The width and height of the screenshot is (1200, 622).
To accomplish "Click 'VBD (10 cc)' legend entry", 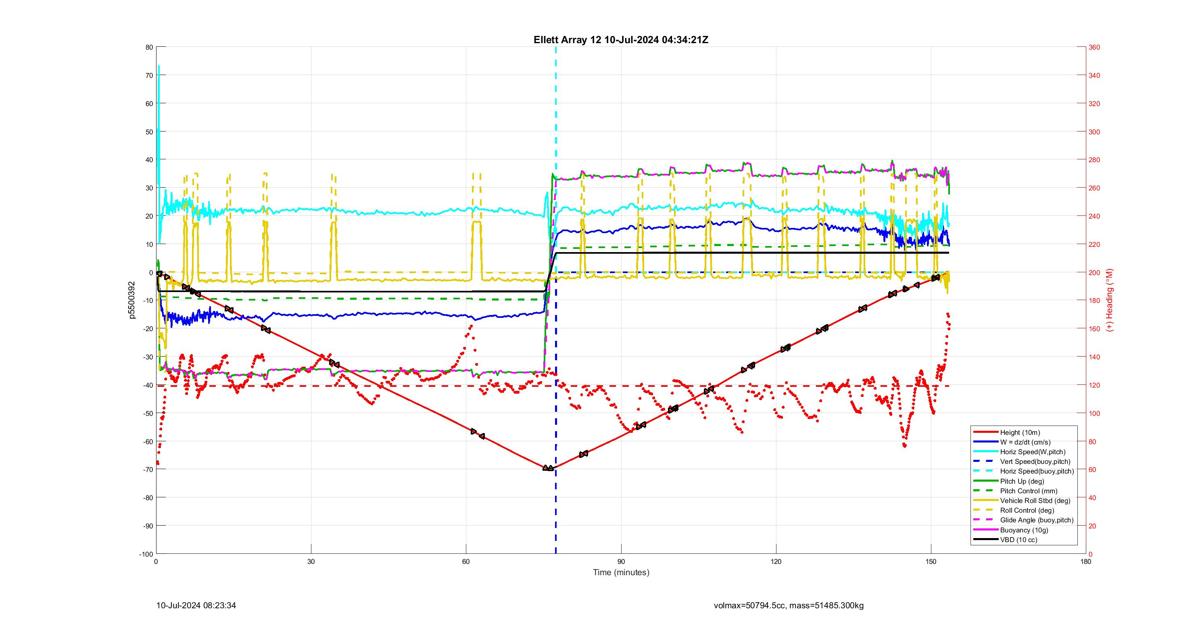I will (x=1021, y=539).
